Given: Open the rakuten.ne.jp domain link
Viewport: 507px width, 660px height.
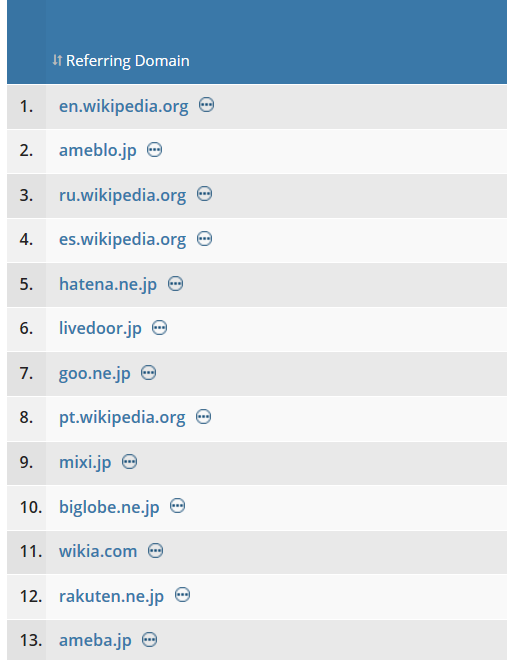Looking at the screenshot, I should [111, 596].
